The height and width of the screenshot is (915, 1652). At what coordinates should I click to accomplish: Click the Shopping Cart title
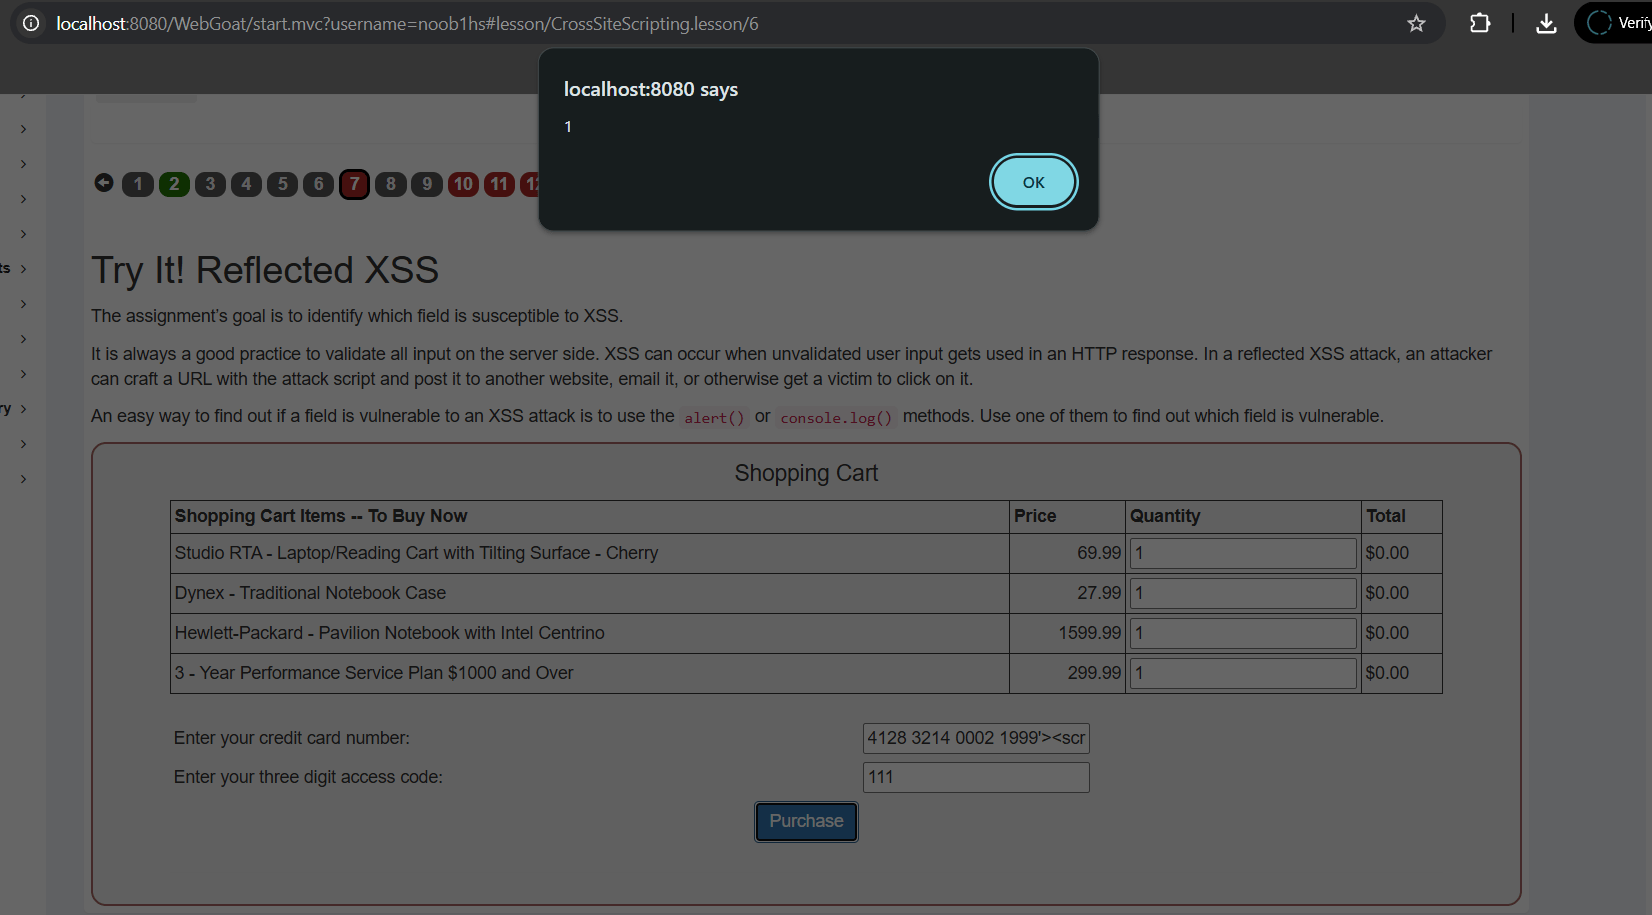pyautogui.click(x=806, y=473)
